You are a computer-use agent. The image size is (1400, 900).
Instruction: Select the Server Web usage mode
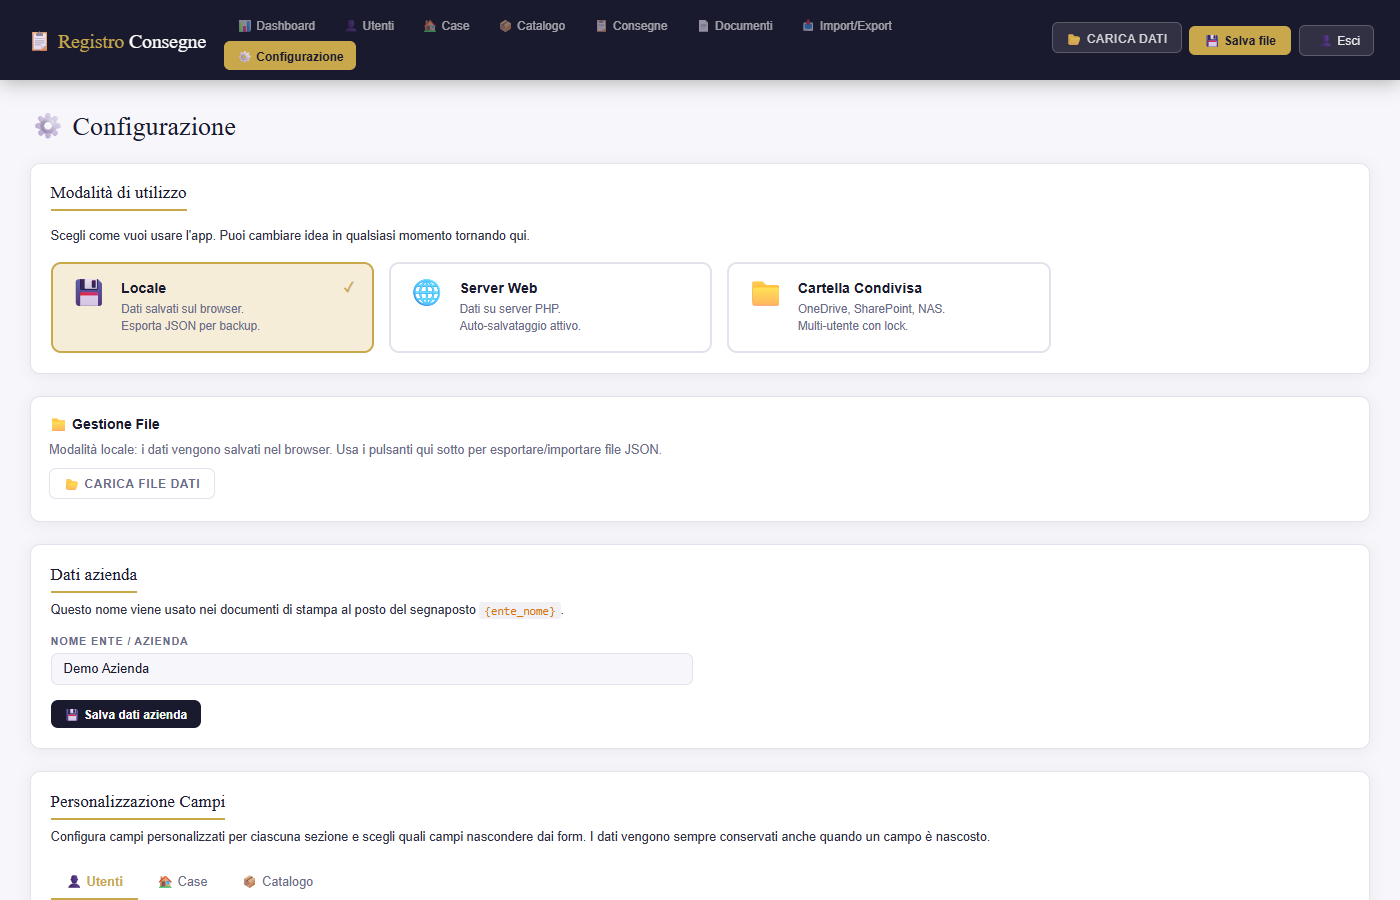point(550,307)
